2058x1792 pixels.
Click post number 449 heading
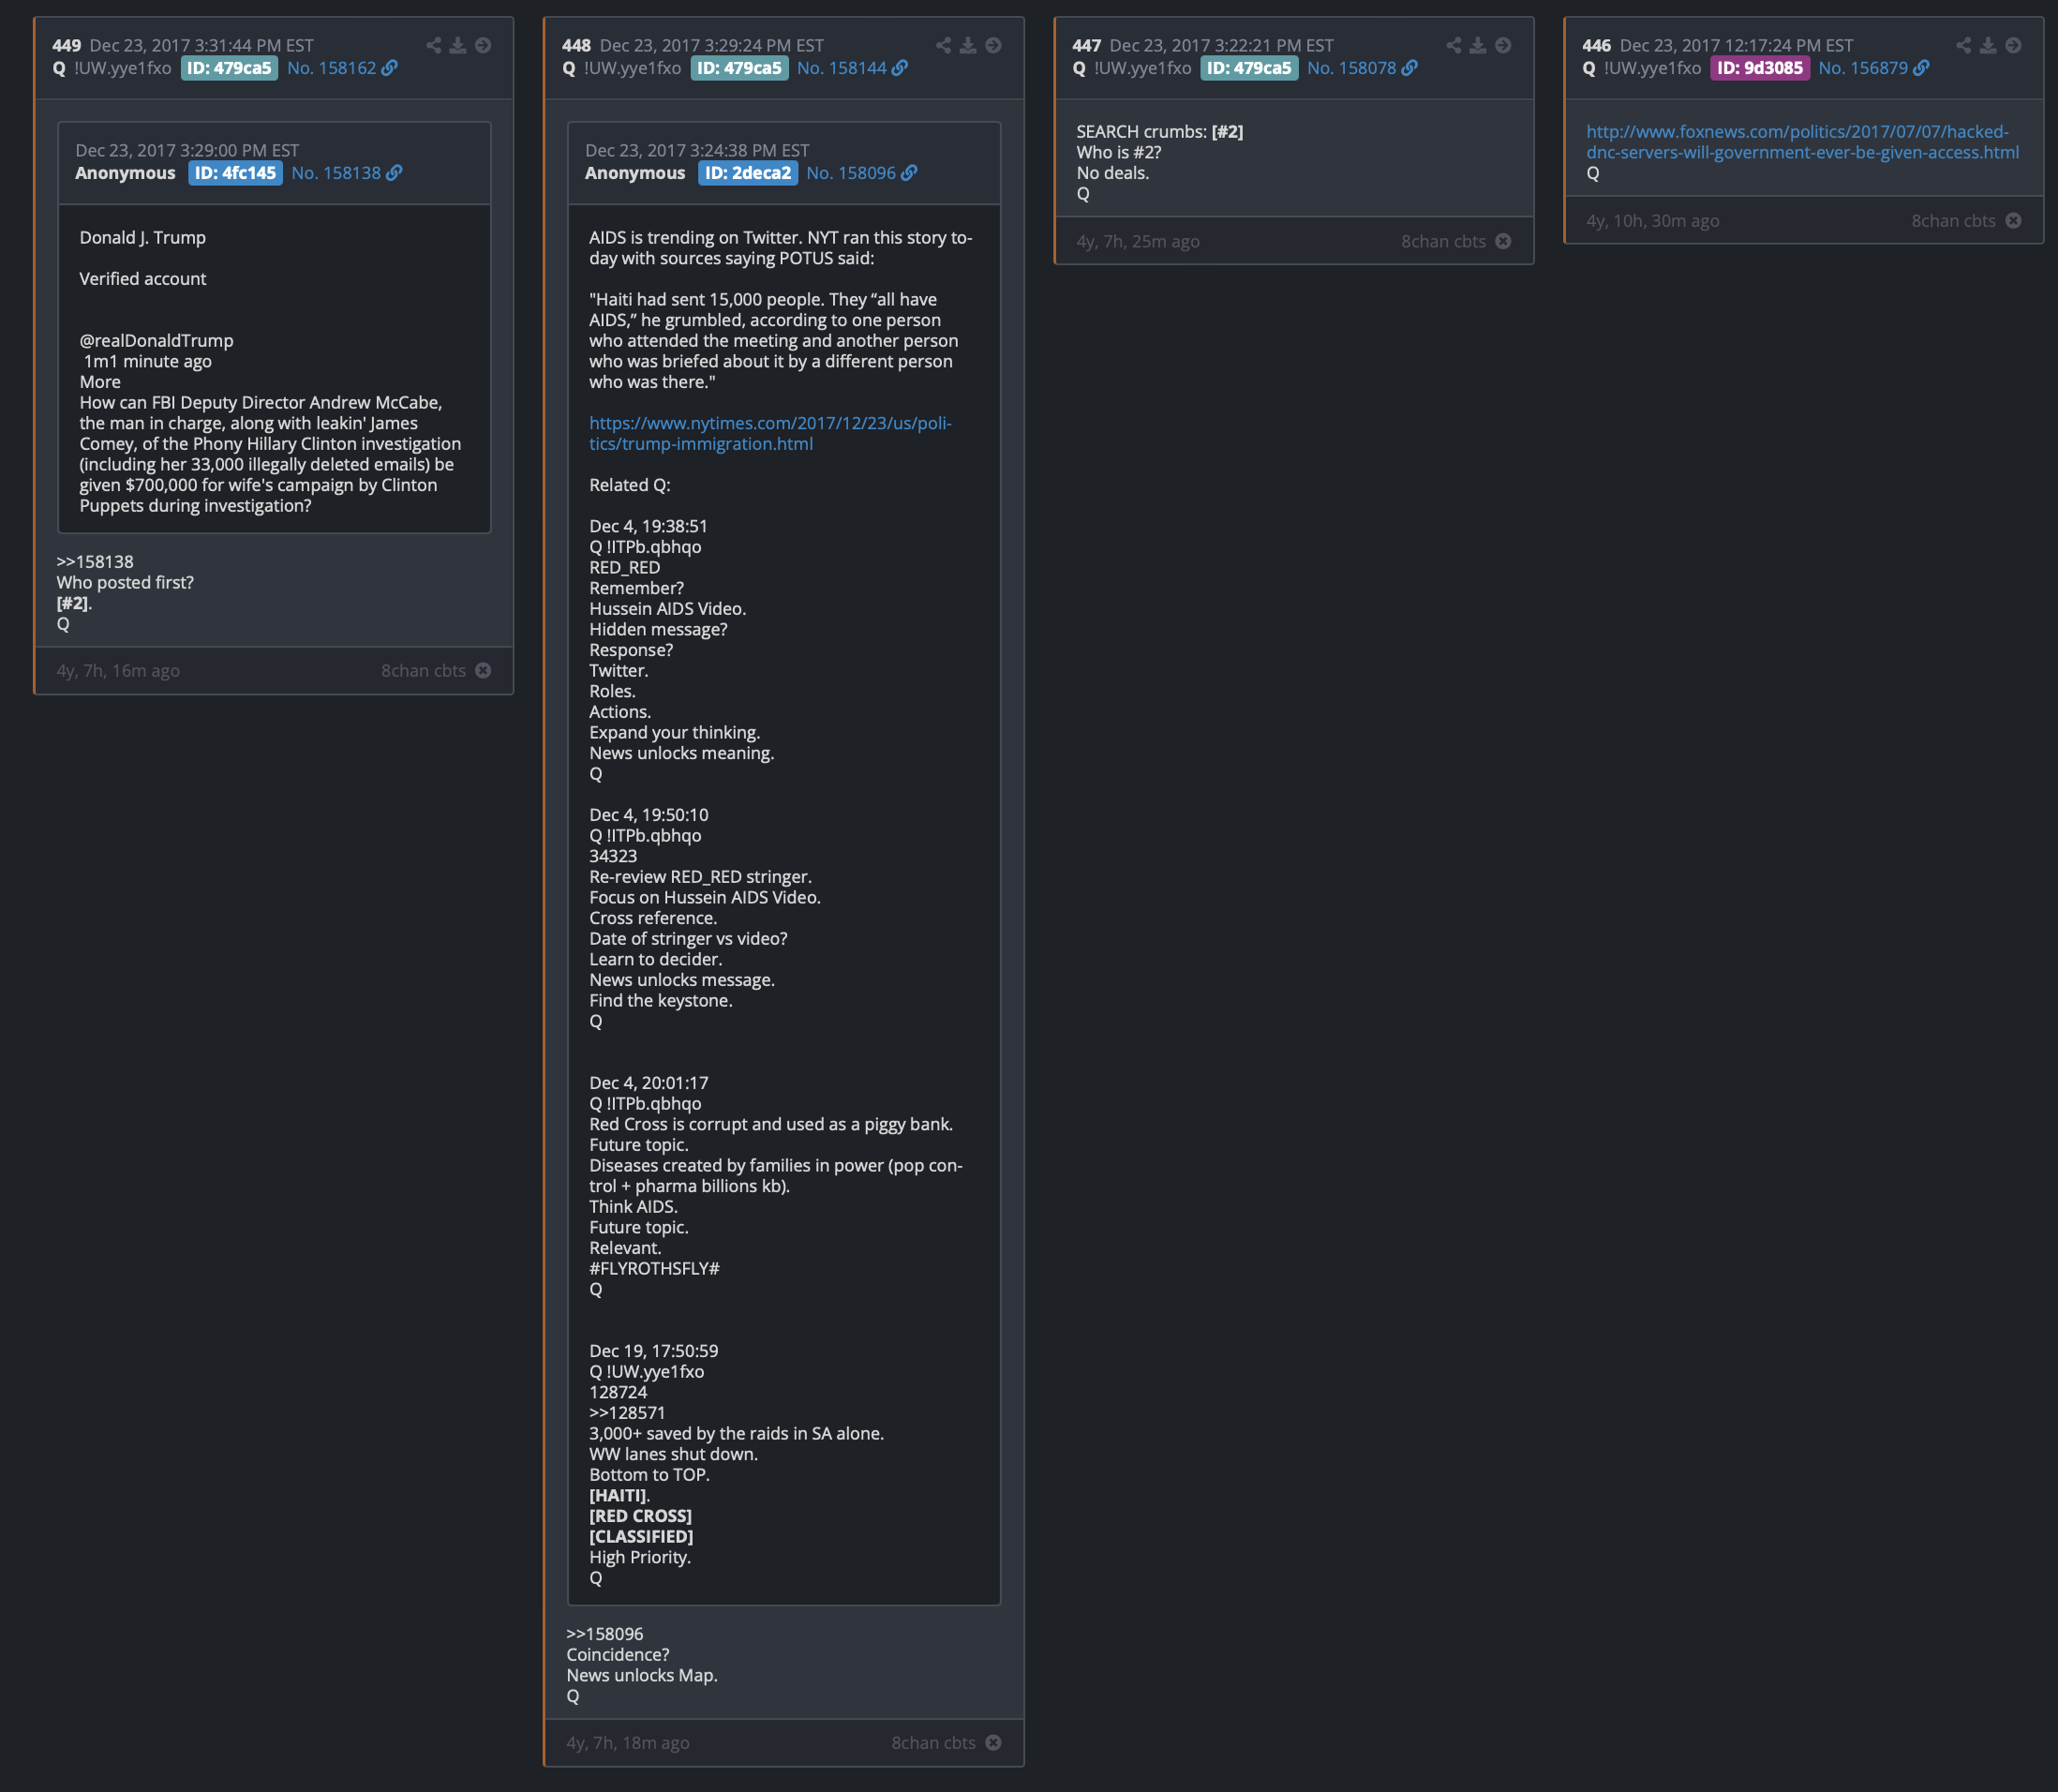[67, 45]
